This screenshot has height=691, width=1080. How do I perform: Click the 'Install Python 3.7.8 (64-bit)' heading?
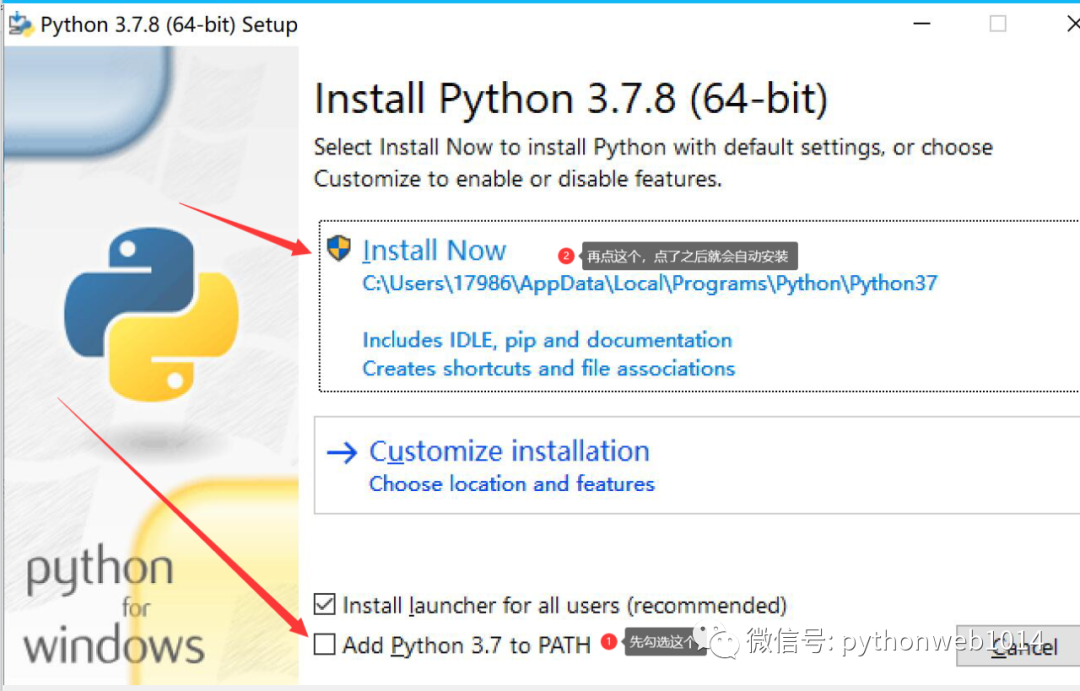point(571,99)
